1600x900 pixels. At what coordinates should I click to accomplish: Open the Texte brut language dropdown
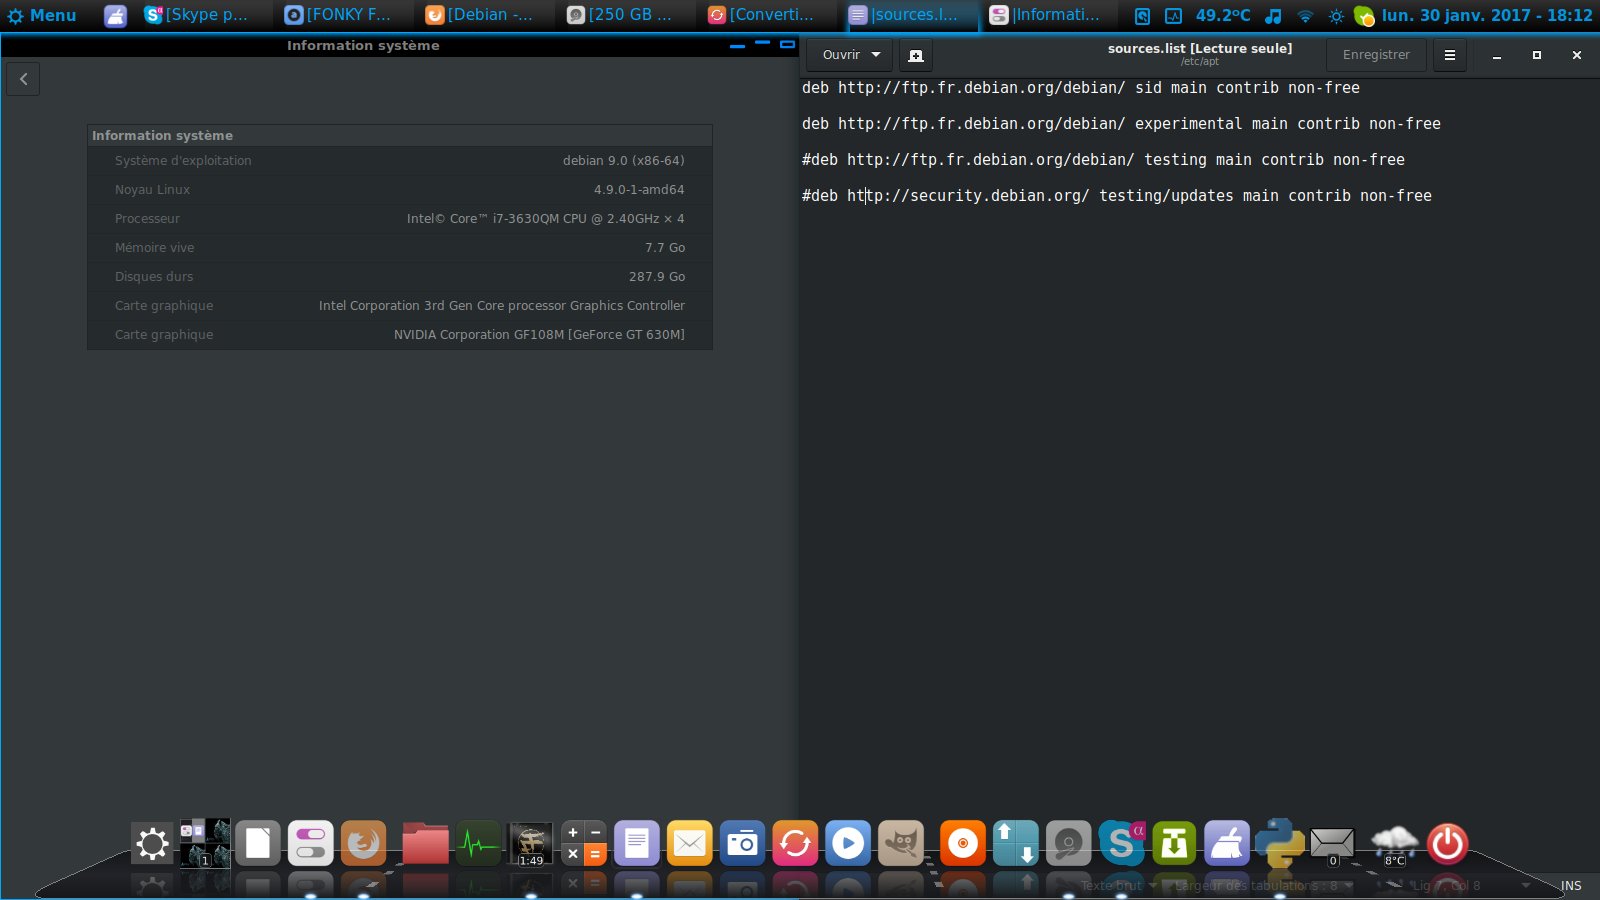pyautogui.click(x=1118, y=886)
